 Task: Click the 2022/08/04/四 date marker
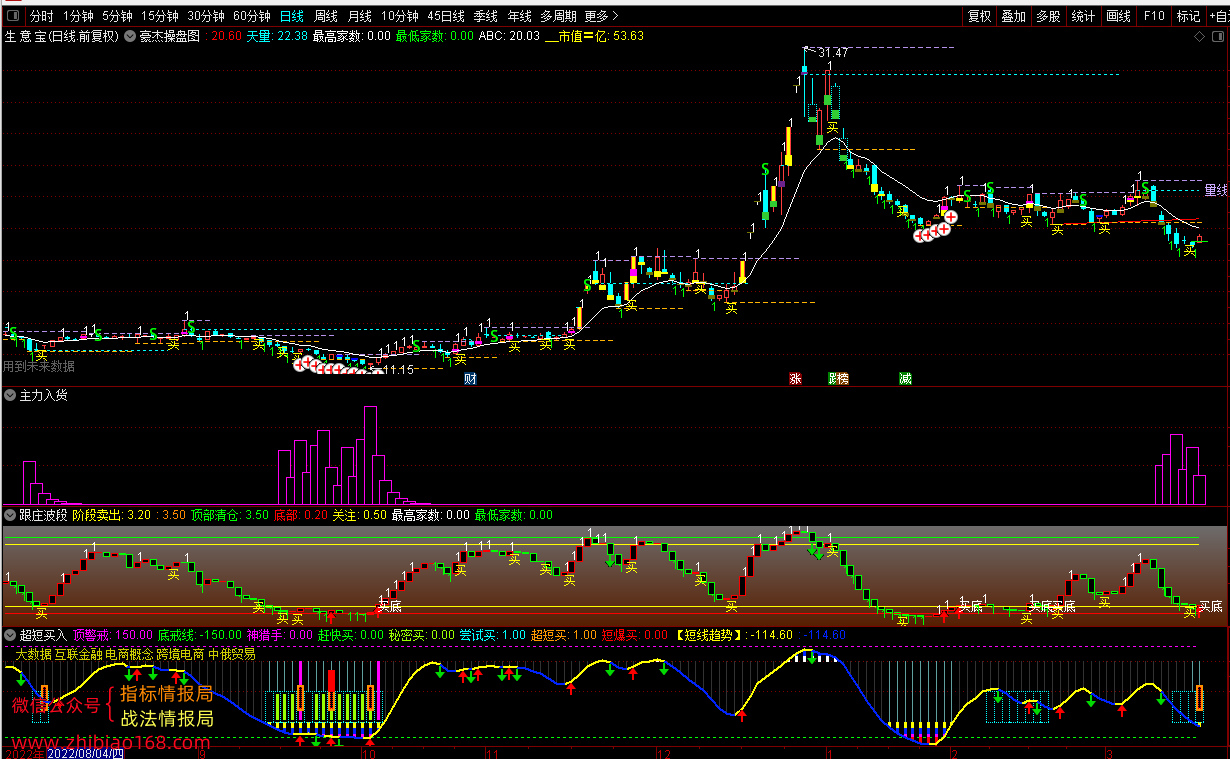click(84, 752)
